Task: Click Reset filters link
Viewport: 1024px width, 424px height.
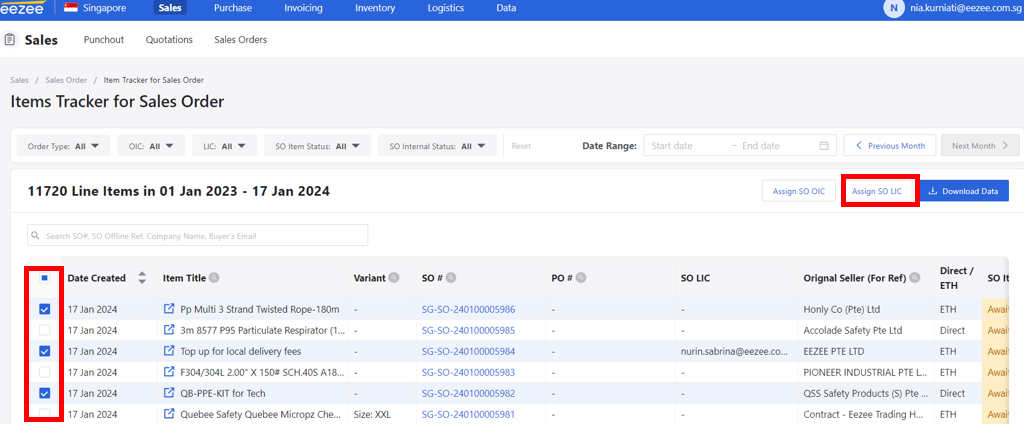Action: click(520, 146)
